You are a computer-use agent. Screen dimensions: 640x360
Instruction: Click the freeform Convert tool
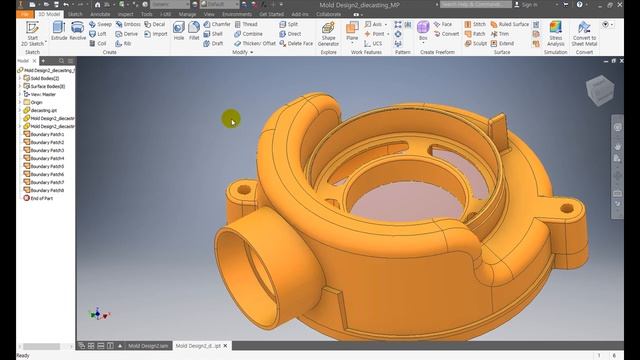pyautogui.click(x=446, y=34)
